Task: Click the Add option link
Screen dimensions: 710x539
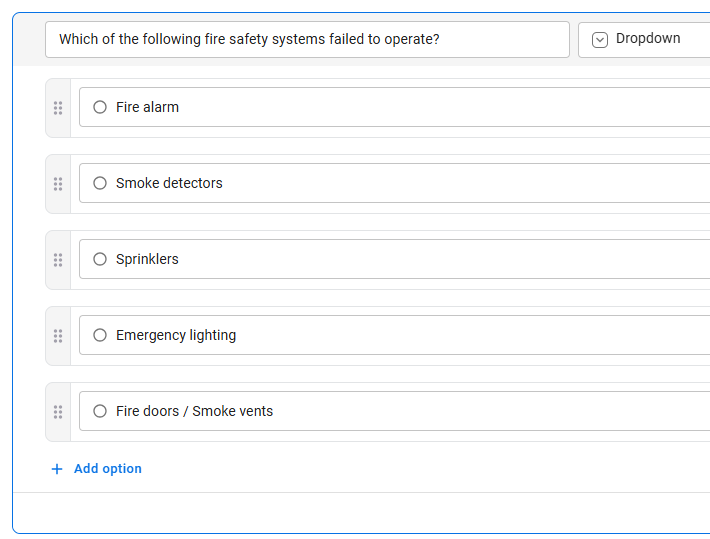Action: pos(108,469)
